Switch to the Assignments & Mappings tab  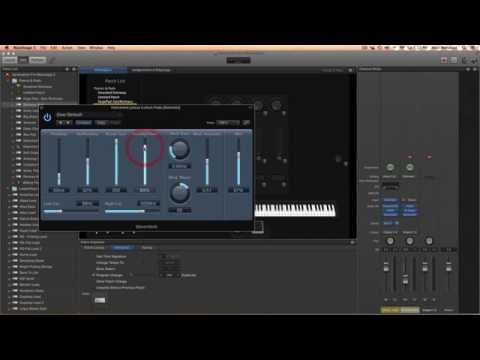151,70
